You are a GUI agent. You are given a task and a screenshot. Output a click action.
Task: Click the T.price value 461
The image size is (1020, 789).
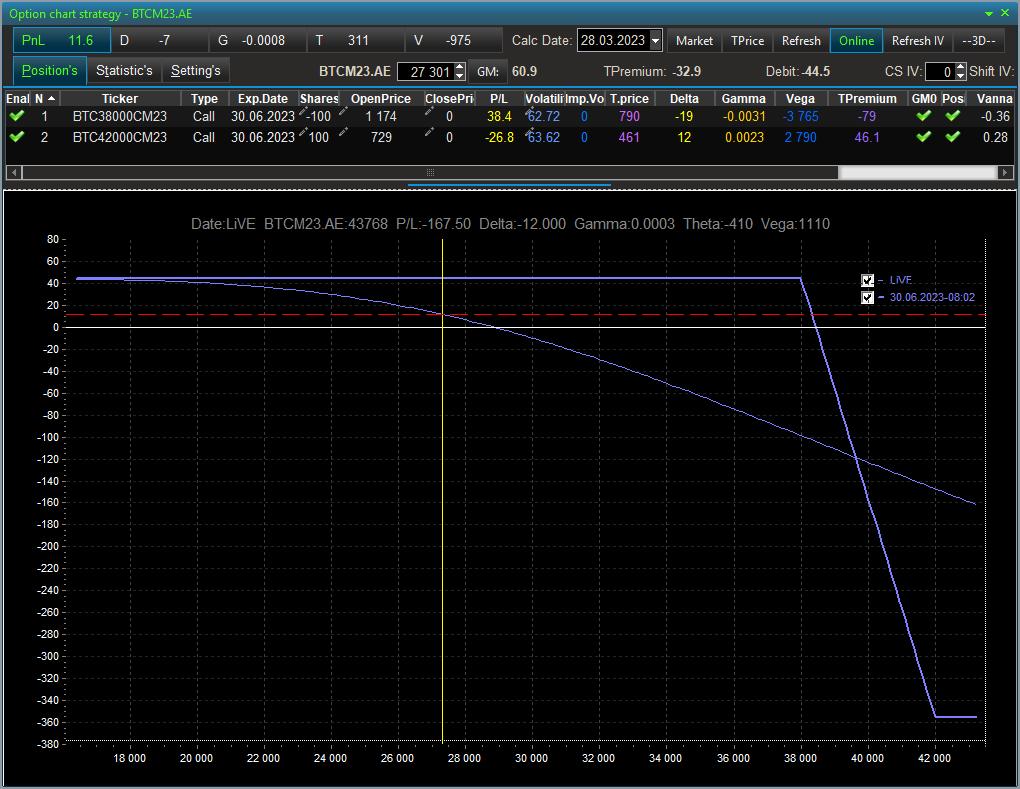[629, 137]
